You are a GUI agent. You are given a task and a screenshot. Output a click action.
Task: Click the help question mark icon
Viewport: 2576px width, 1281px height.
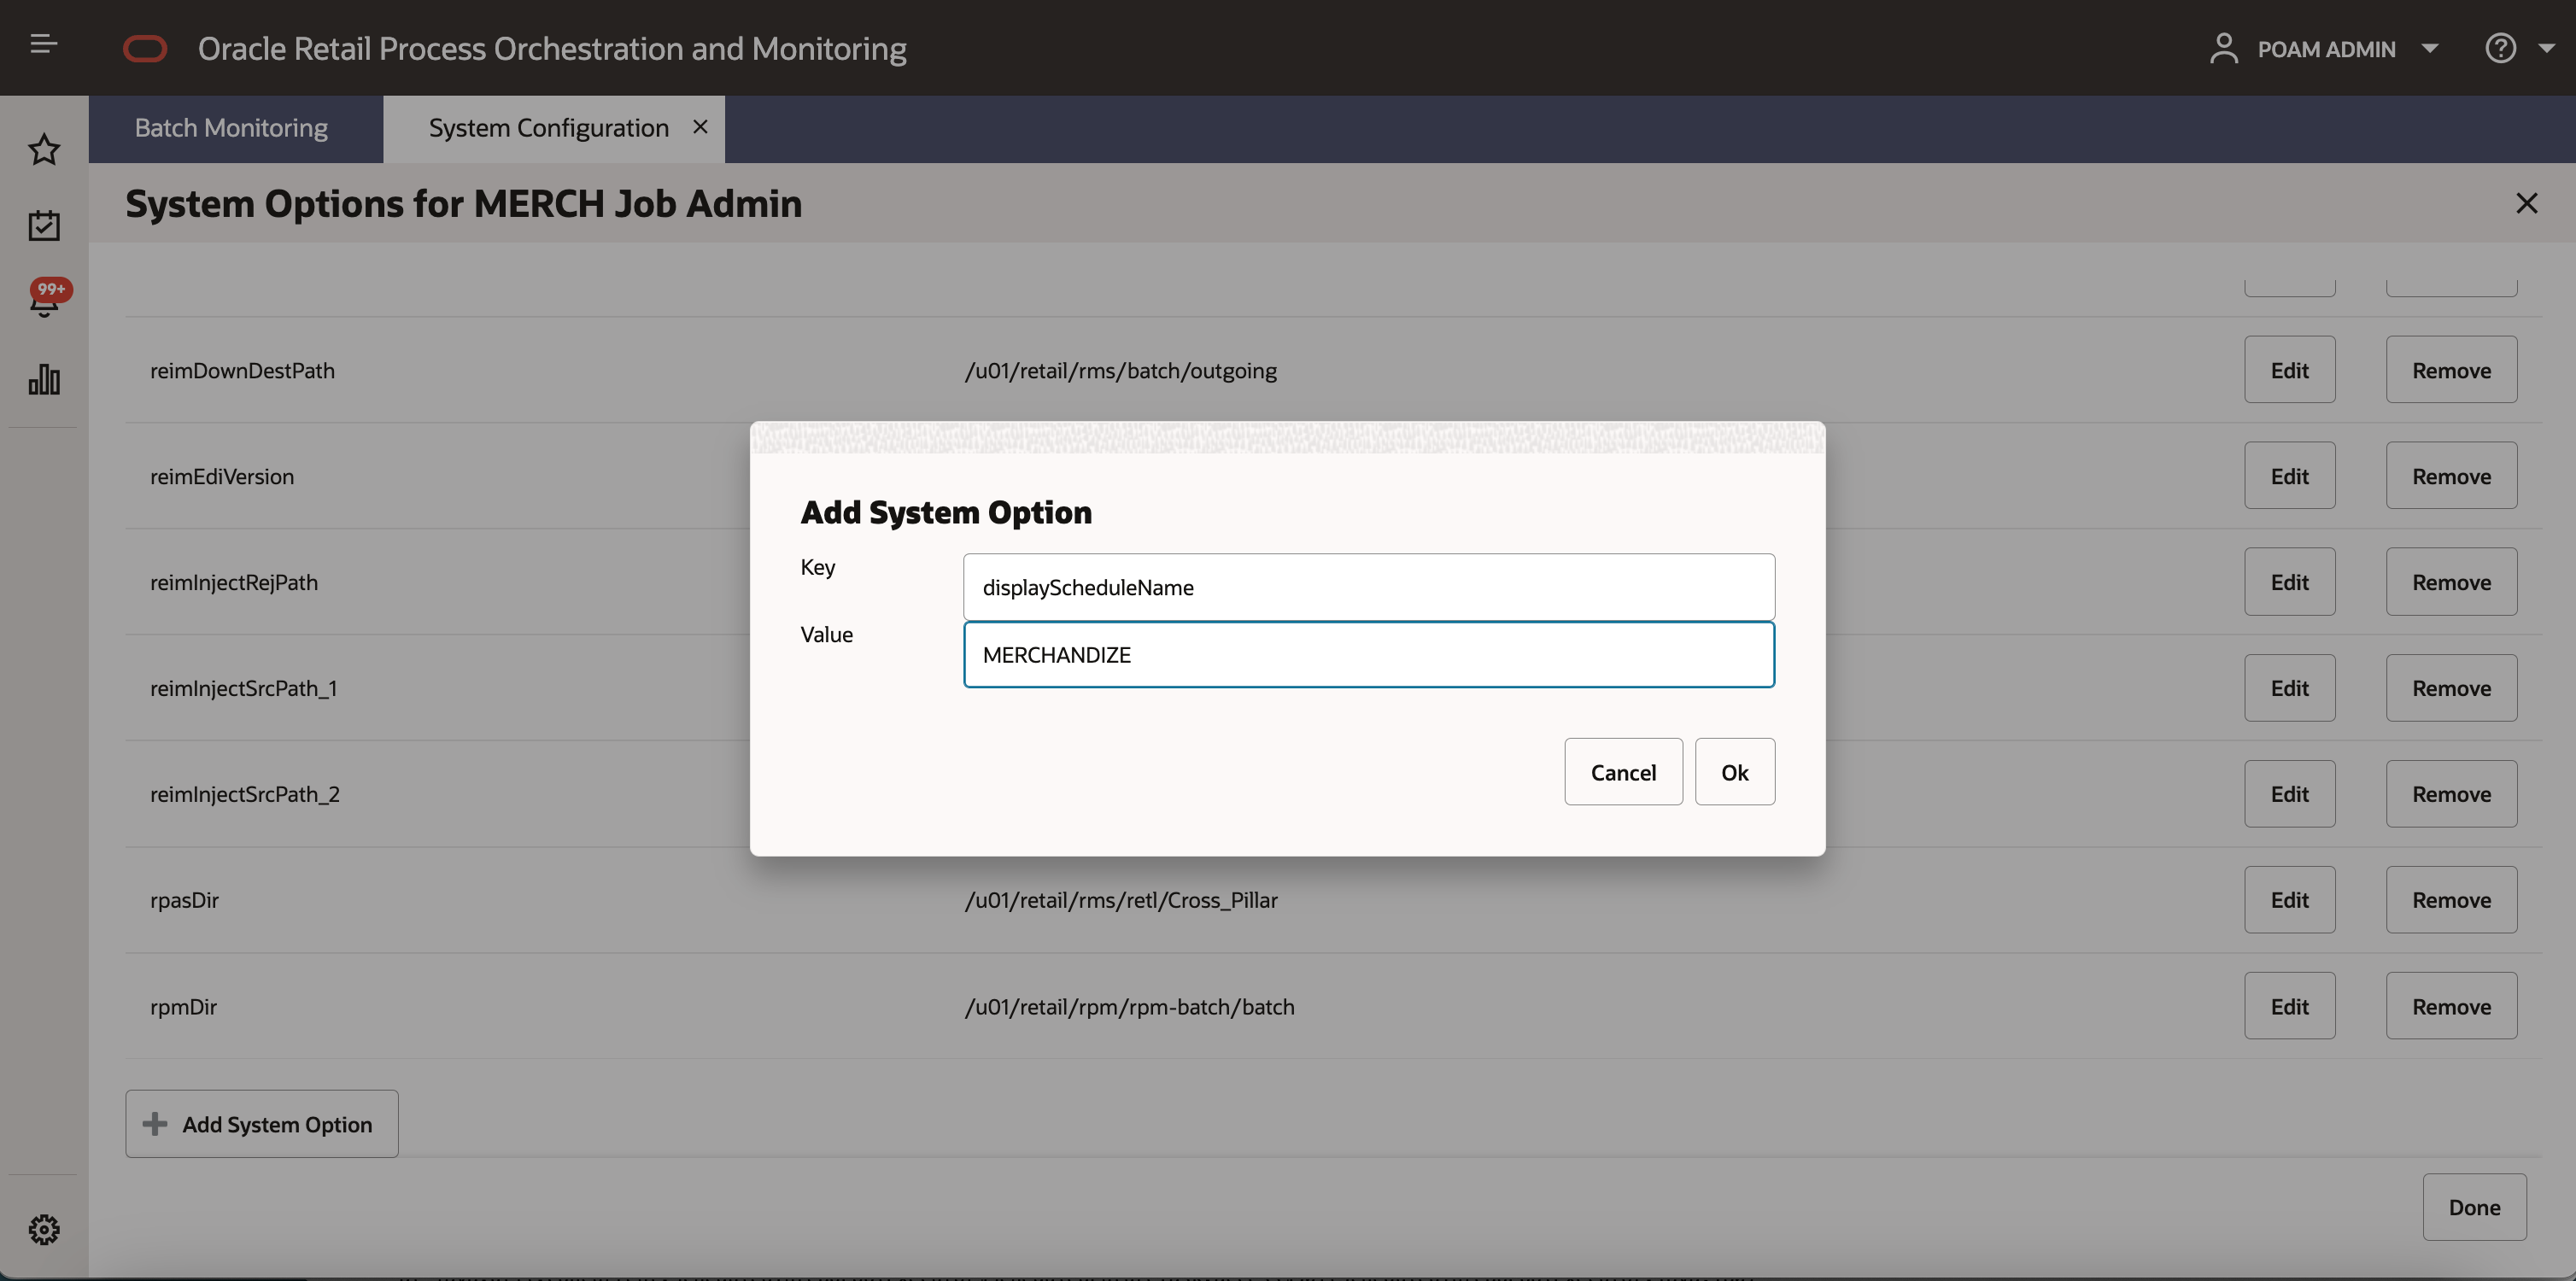click(2500, 48)
